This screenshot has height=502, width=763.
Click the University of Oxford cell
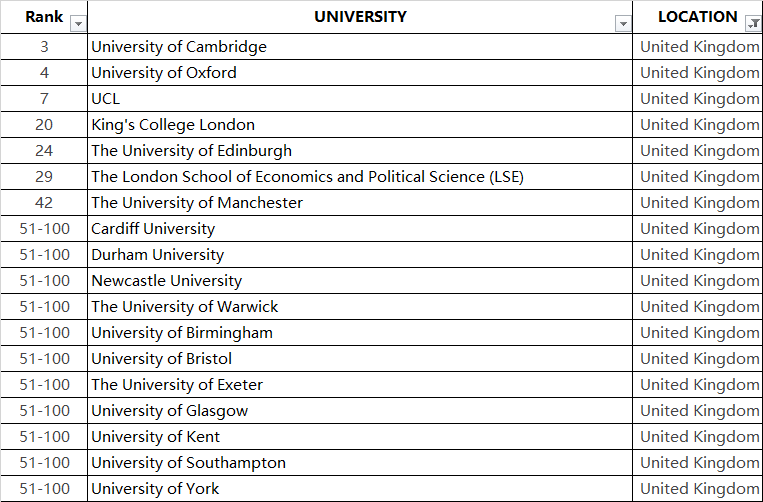click(x=164, y=73)
